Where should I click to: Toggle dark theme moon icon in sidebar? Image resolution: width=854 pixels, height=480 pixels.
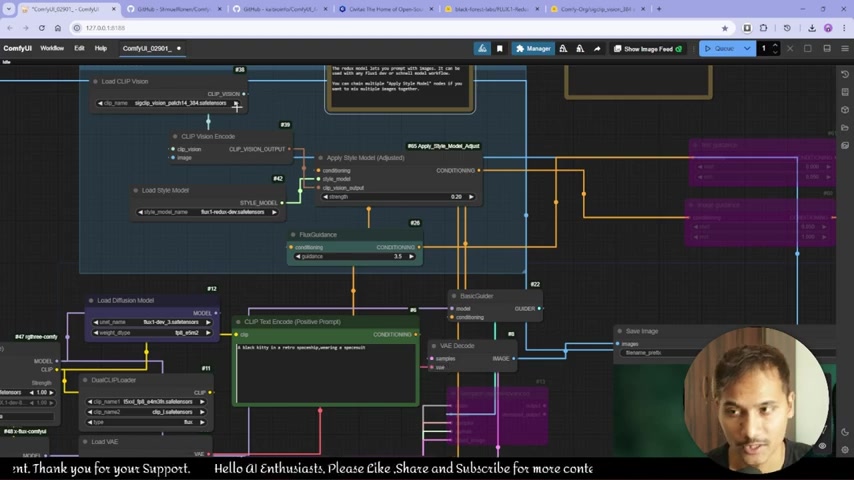(x=845, y=432)
